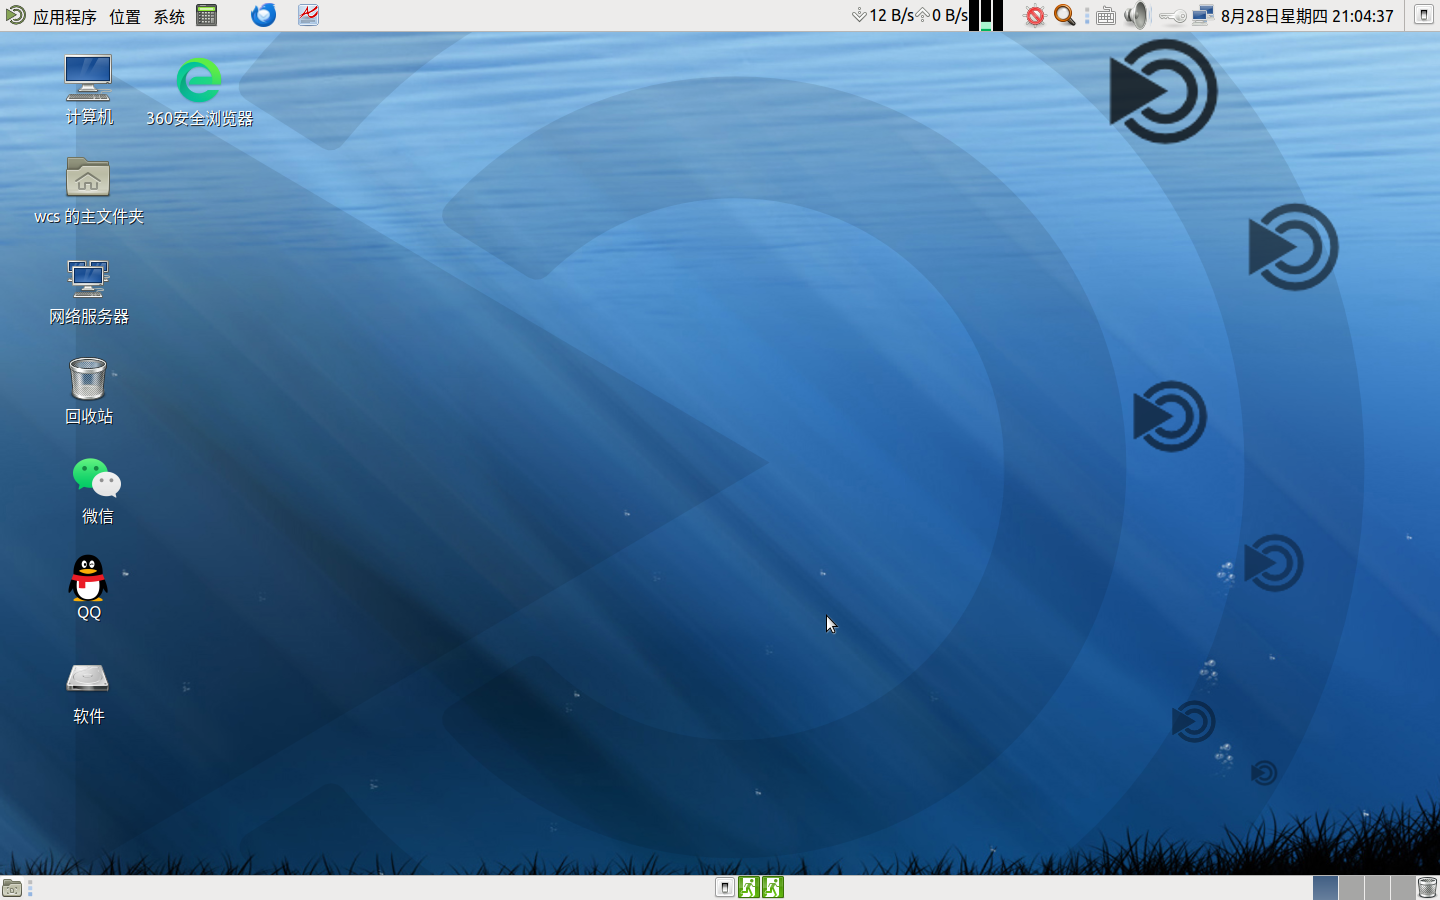Click the show desktop button in the bottom-left panel
This screenshot has width=1440, height=900.
[x=12, y=888]
